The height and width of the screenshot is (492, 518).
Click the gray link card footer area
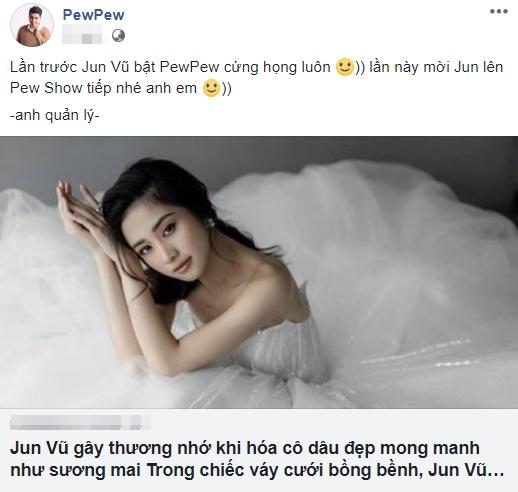tap(259, 450)
